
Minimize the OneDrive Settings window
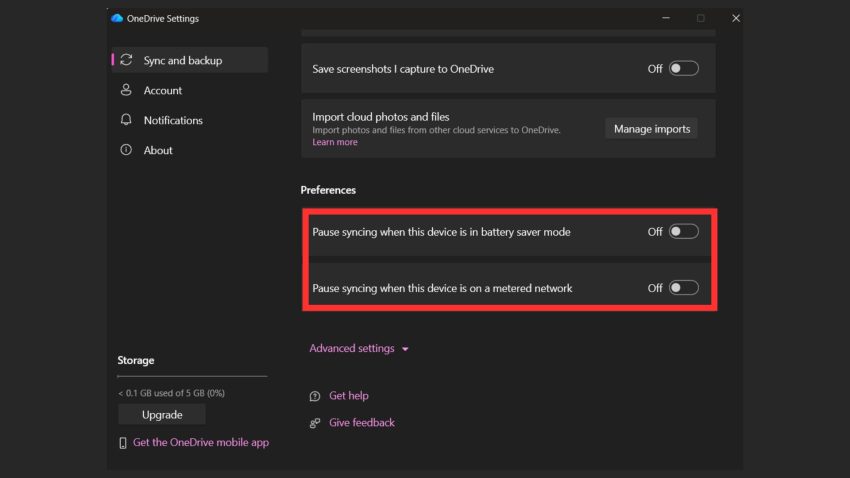(666, 18)
